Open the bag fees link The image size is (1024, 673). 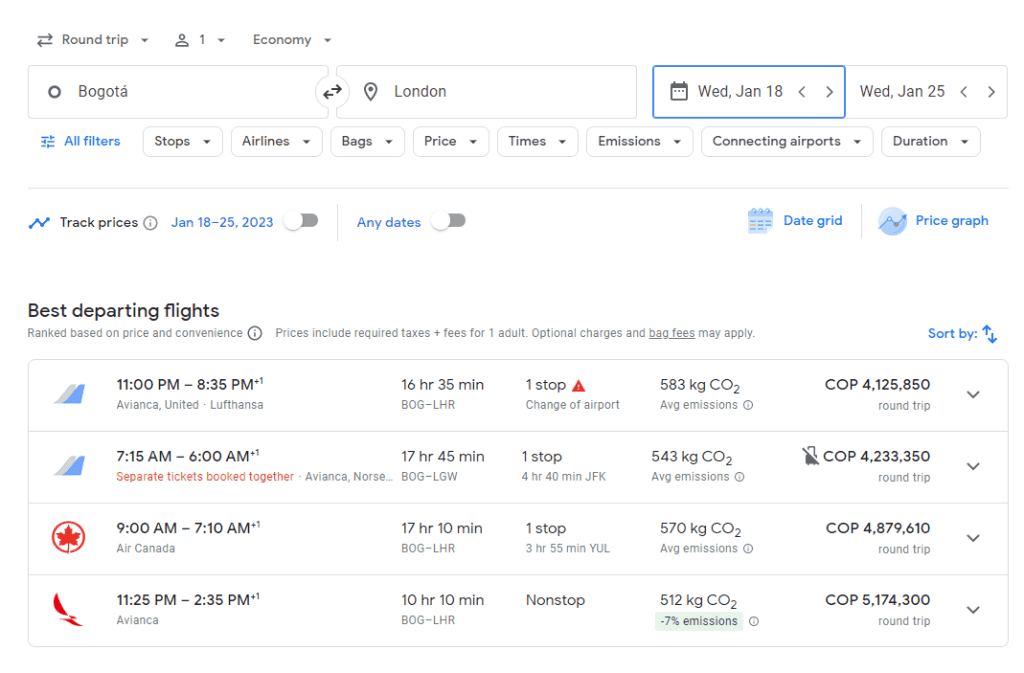pos(671,333)
